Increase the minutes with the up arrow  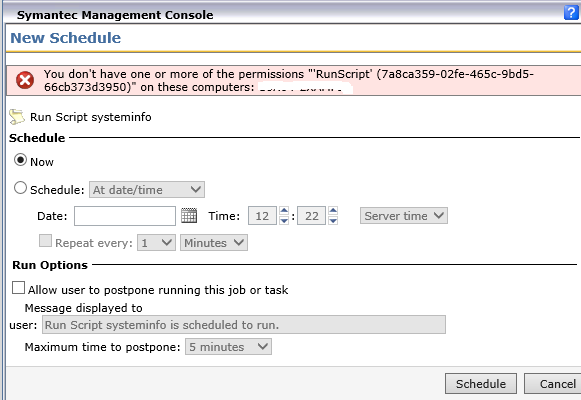(333, 211)
